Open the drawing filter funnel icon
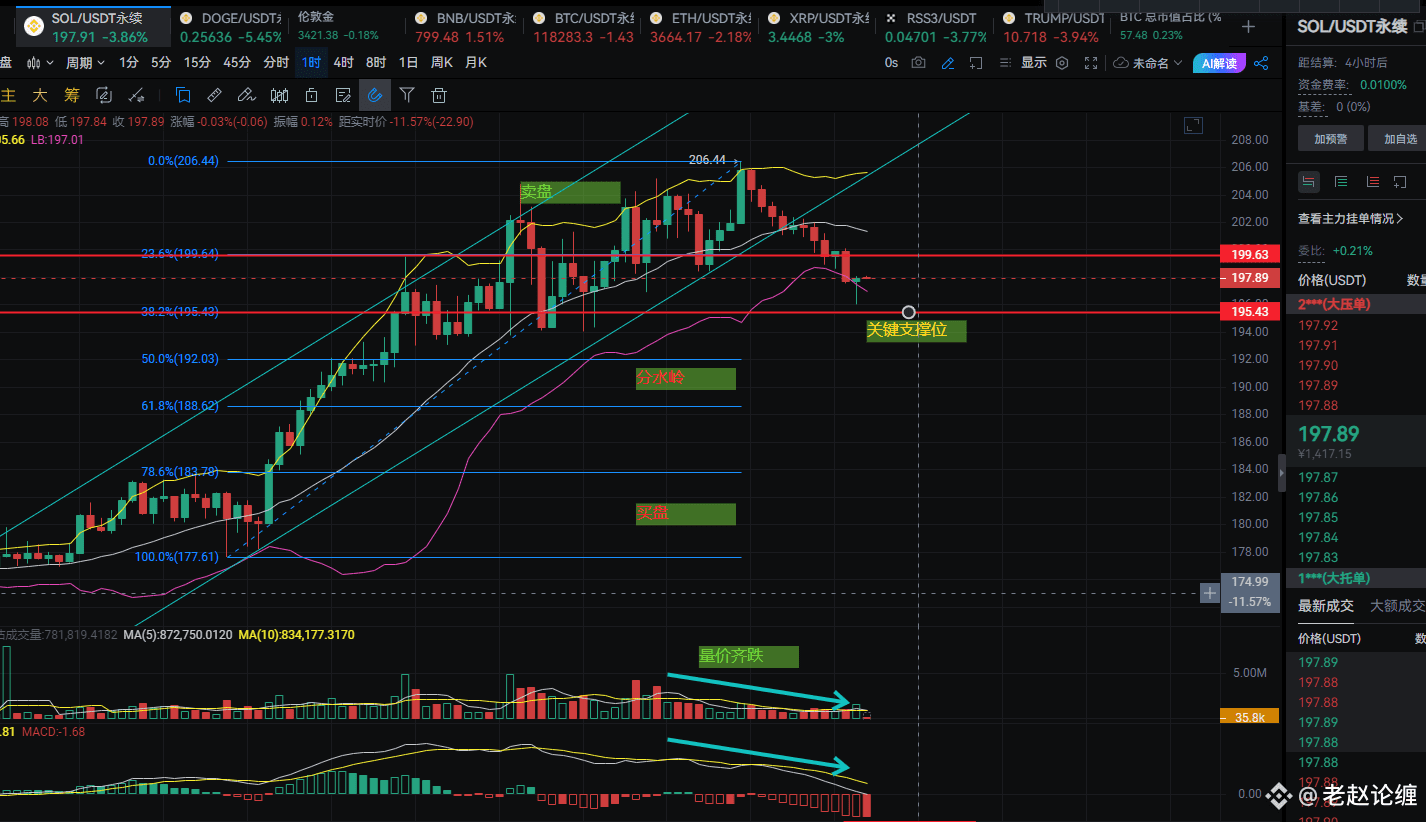 click(407, 96)
